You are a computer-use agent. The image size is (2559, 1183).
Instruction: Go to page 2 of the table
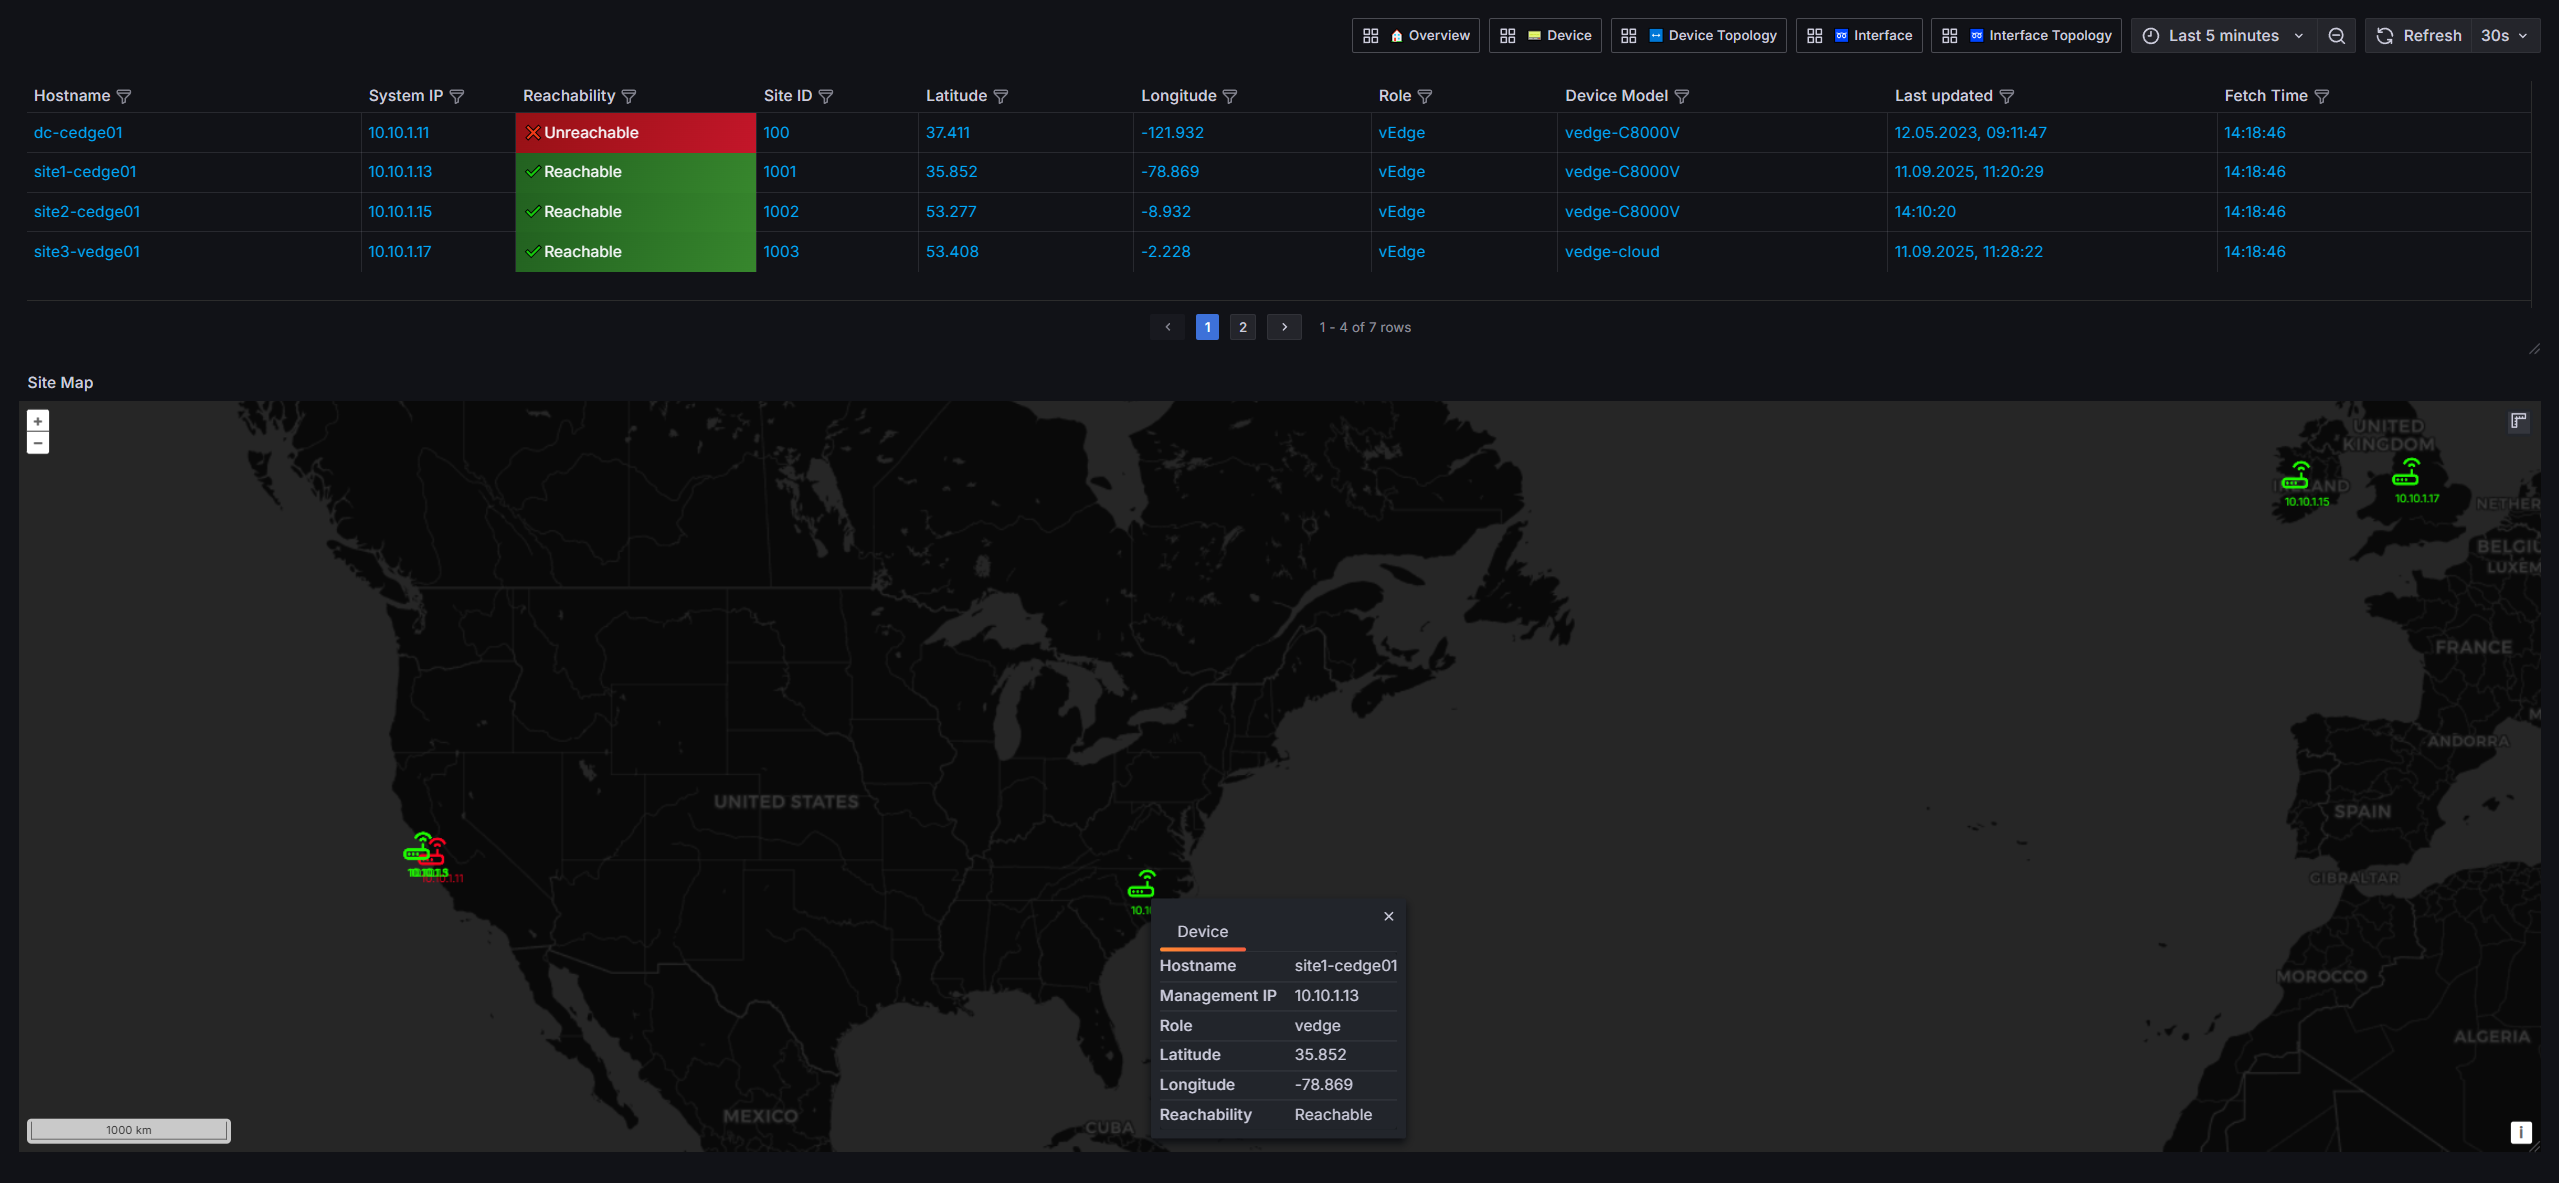1243,327
